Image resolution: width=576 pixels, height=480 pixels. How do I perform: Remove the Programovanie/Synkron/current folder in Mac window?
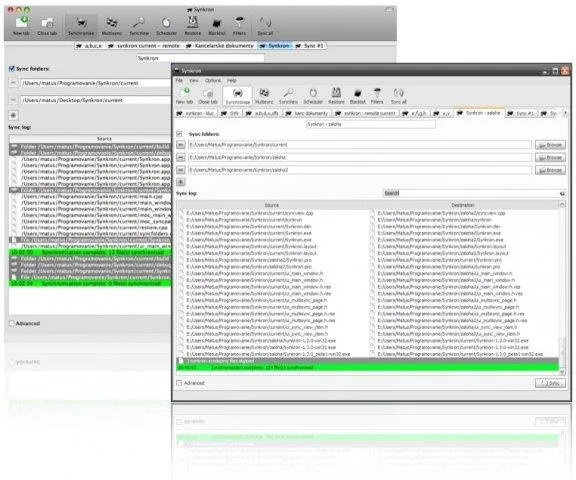13,83
